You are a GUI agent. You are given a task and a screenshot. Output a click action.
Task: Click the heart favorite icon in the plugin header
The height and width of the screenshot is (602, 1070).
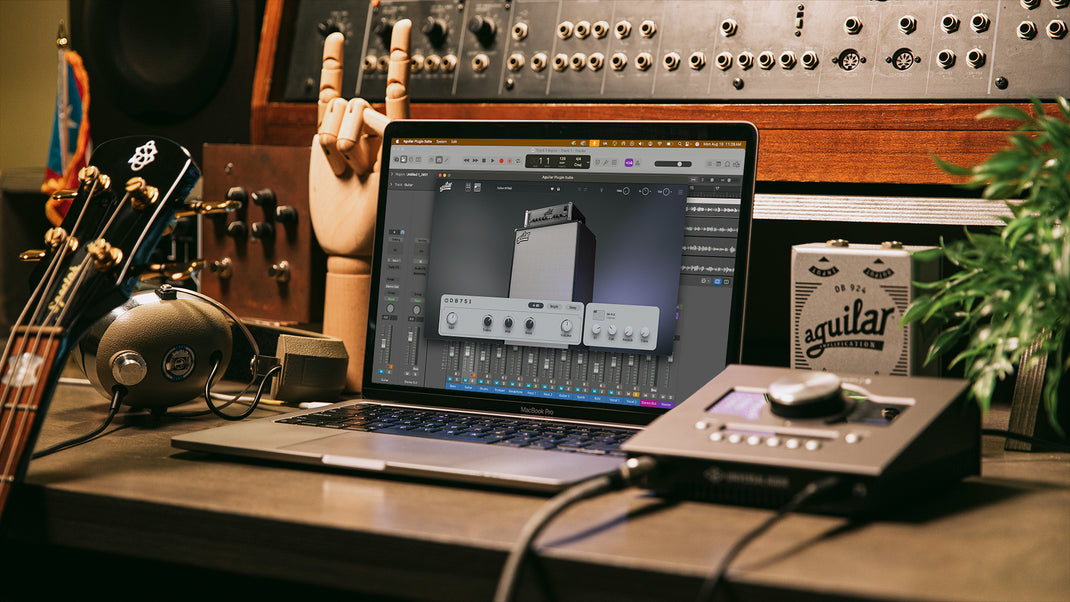click(551, 189)
